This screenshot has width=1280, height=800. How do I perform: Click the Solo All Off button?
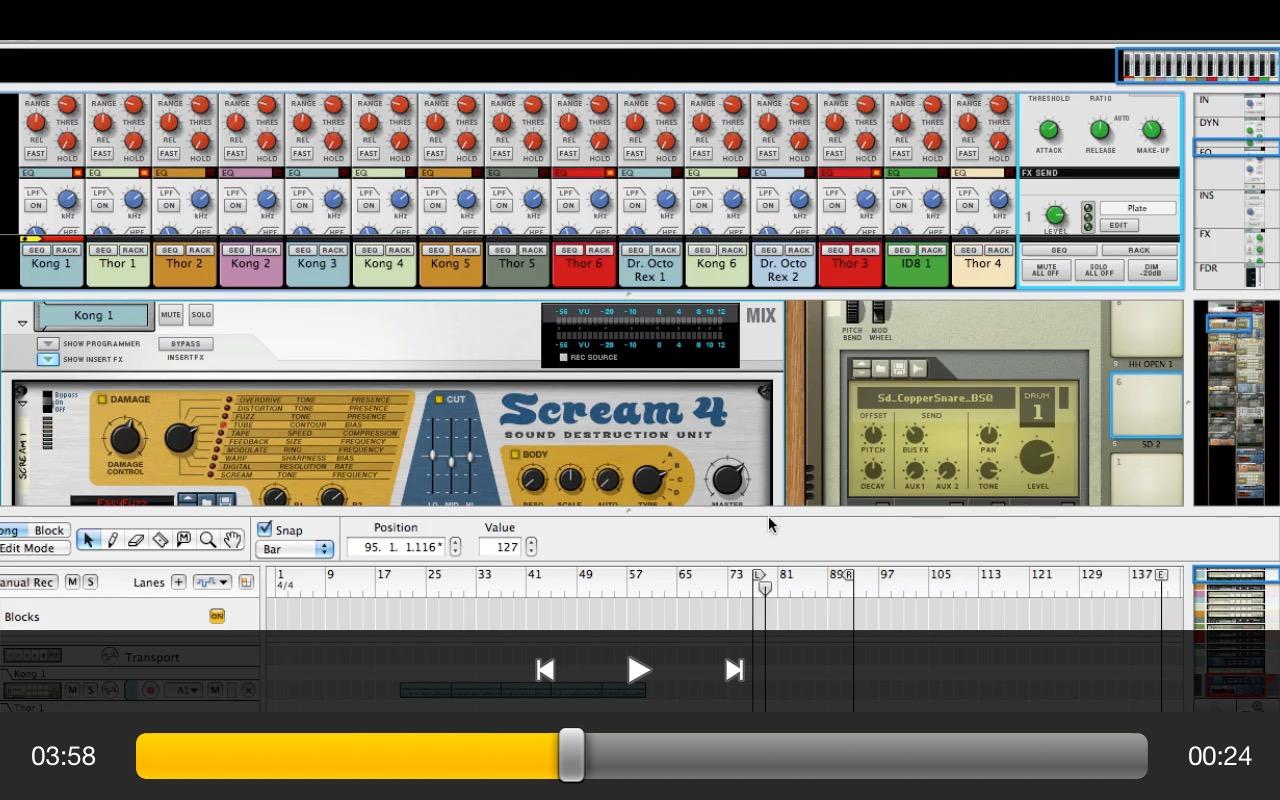[1098, 270]
